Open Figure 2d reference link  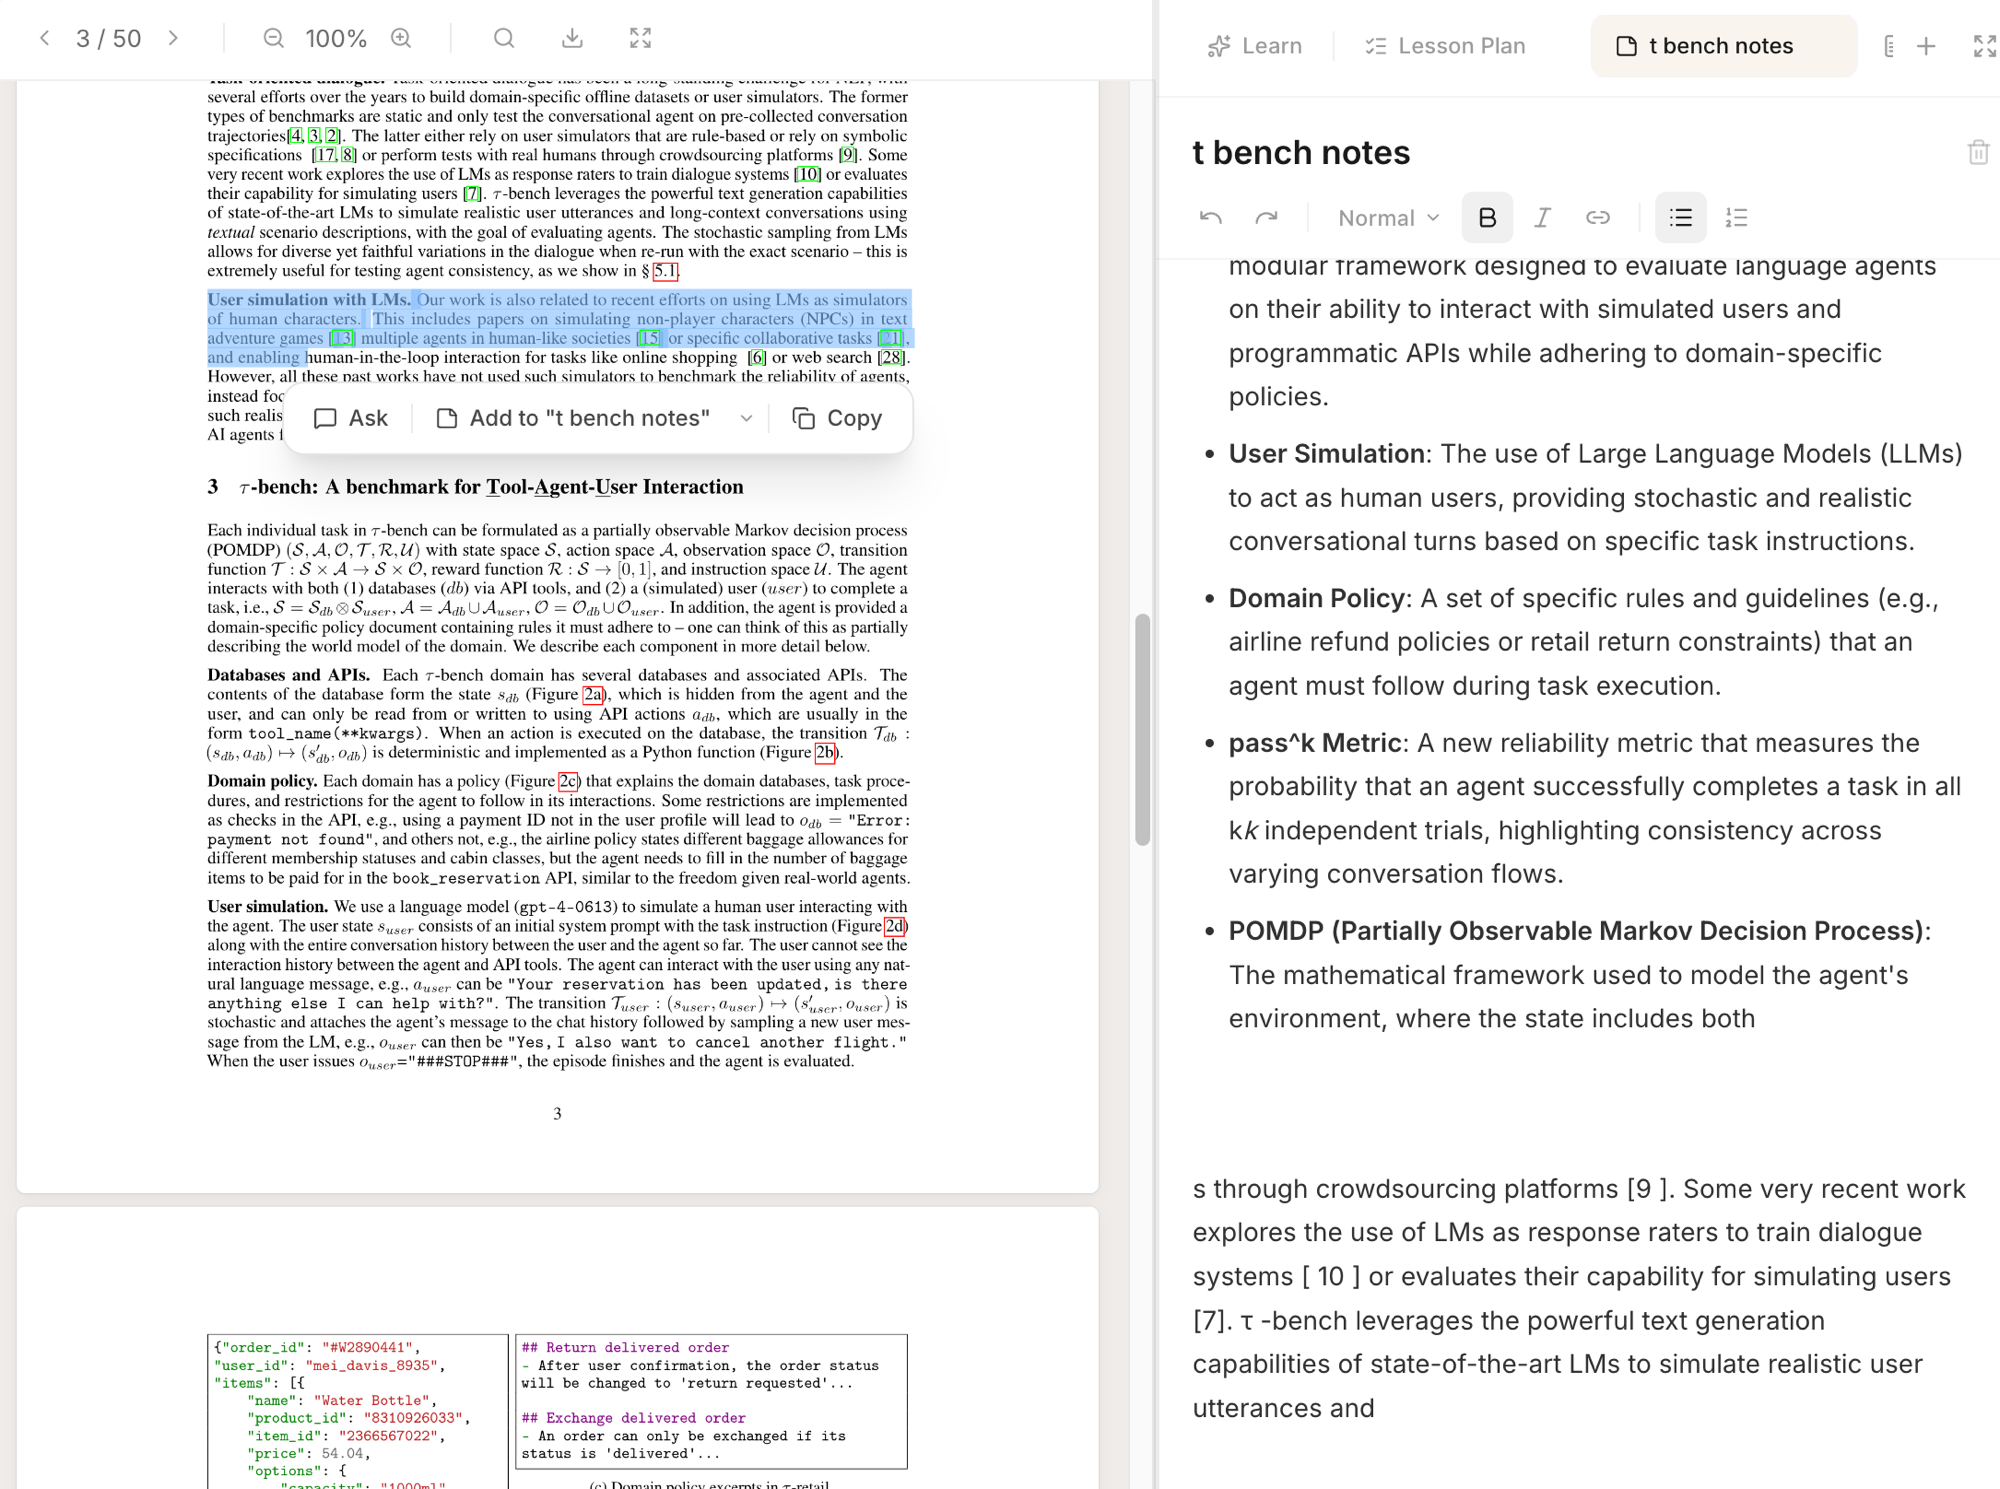[895, 926]
